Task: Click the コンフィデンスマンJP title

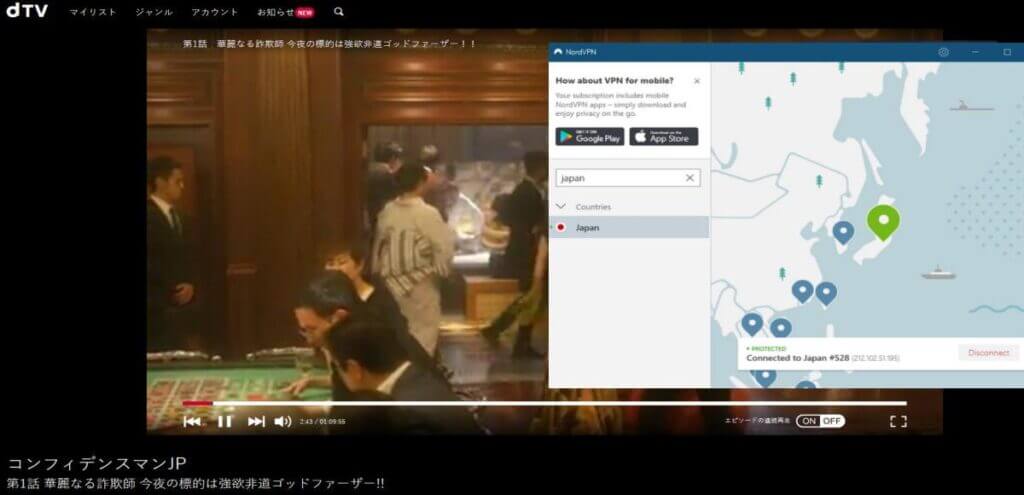Action: coord(97,464)
